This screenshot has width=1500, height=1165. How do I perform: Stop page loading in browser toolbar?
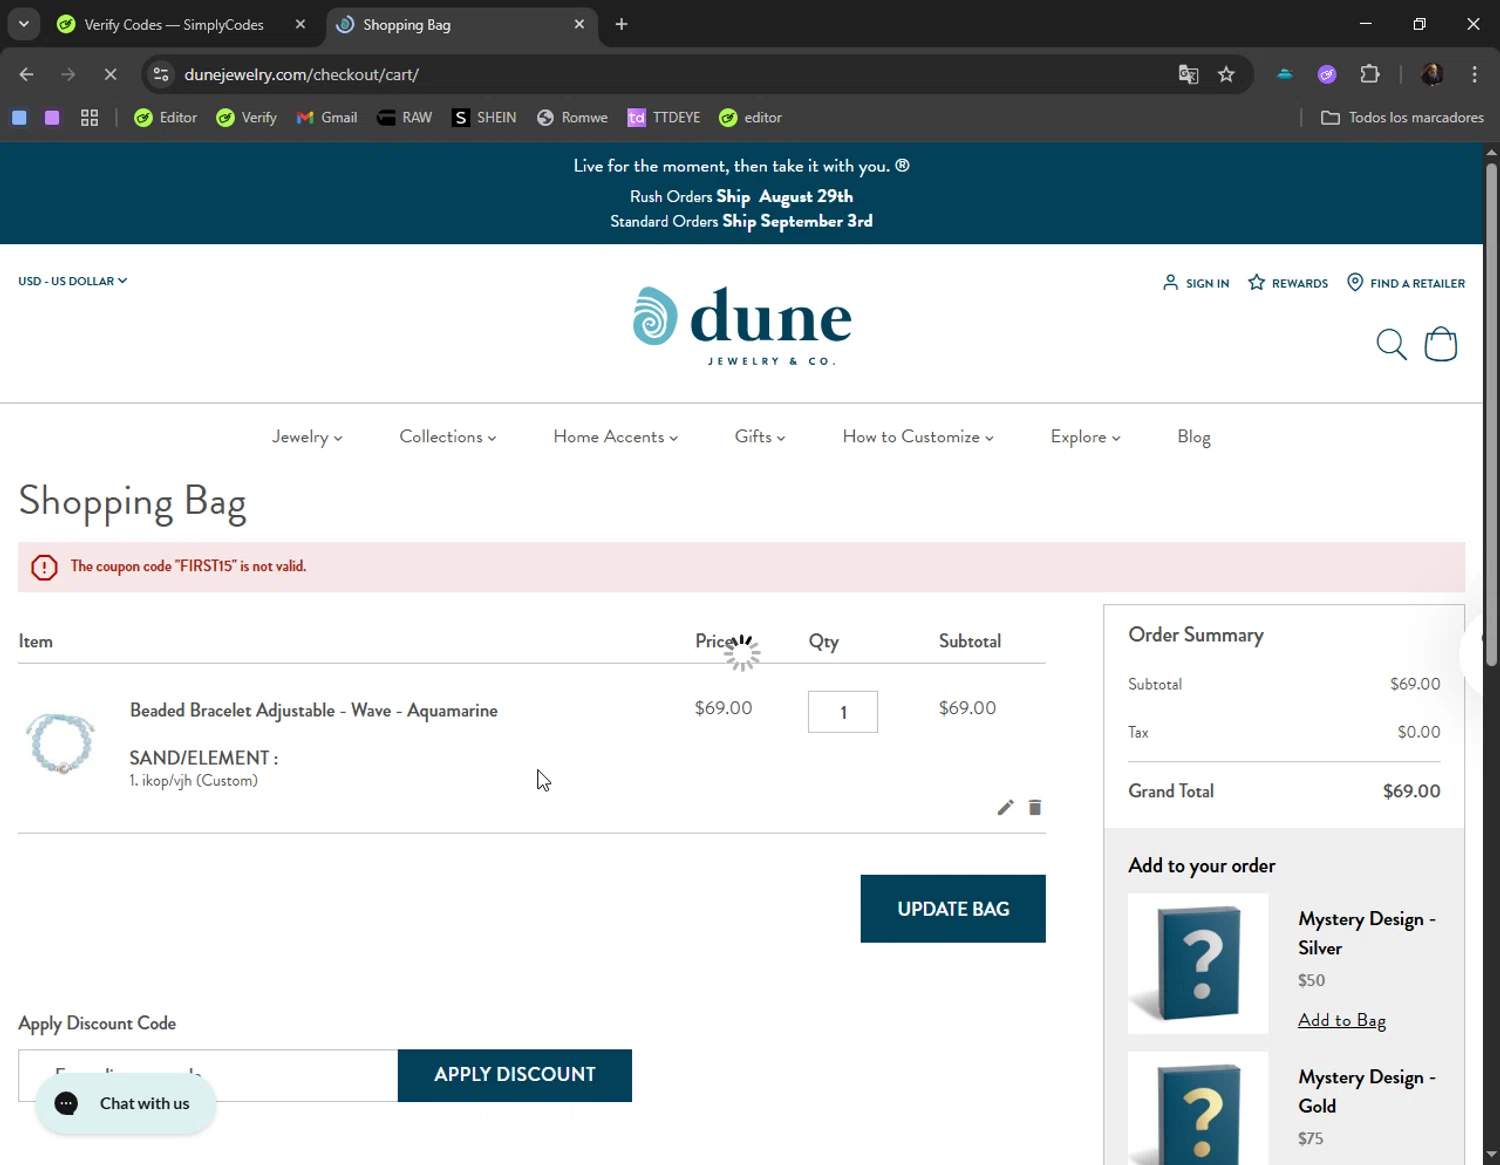[x=110, y=74]
